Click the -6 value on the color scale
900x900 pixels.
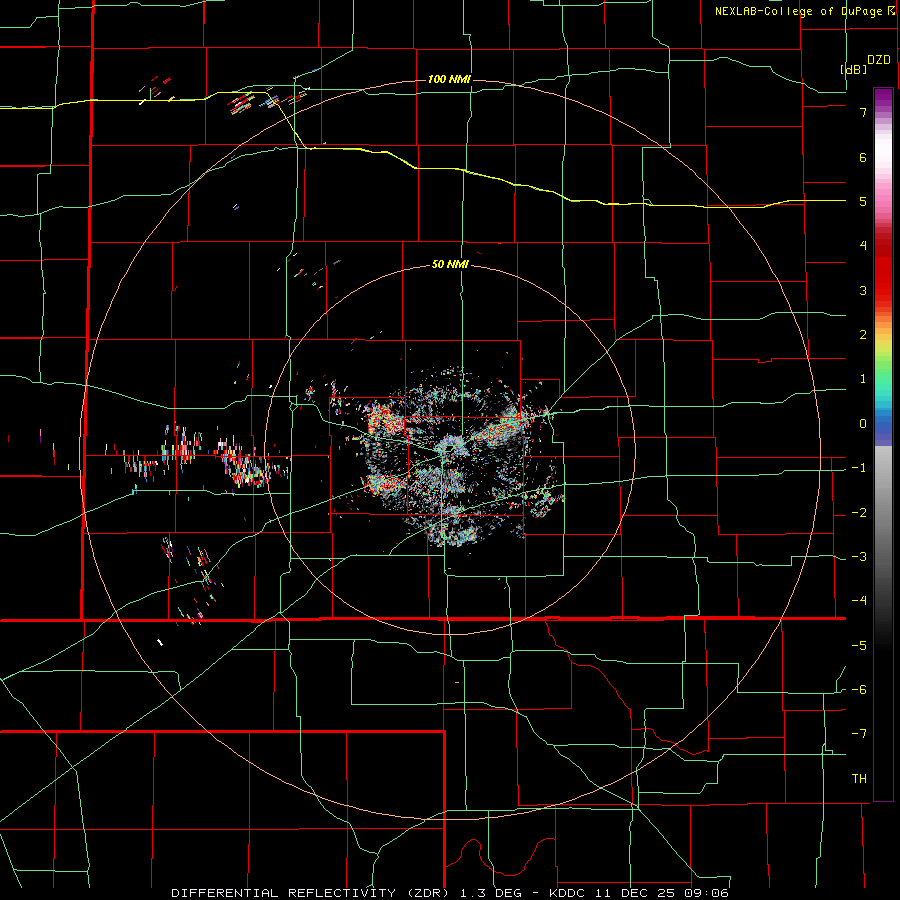tap(859, 690)
